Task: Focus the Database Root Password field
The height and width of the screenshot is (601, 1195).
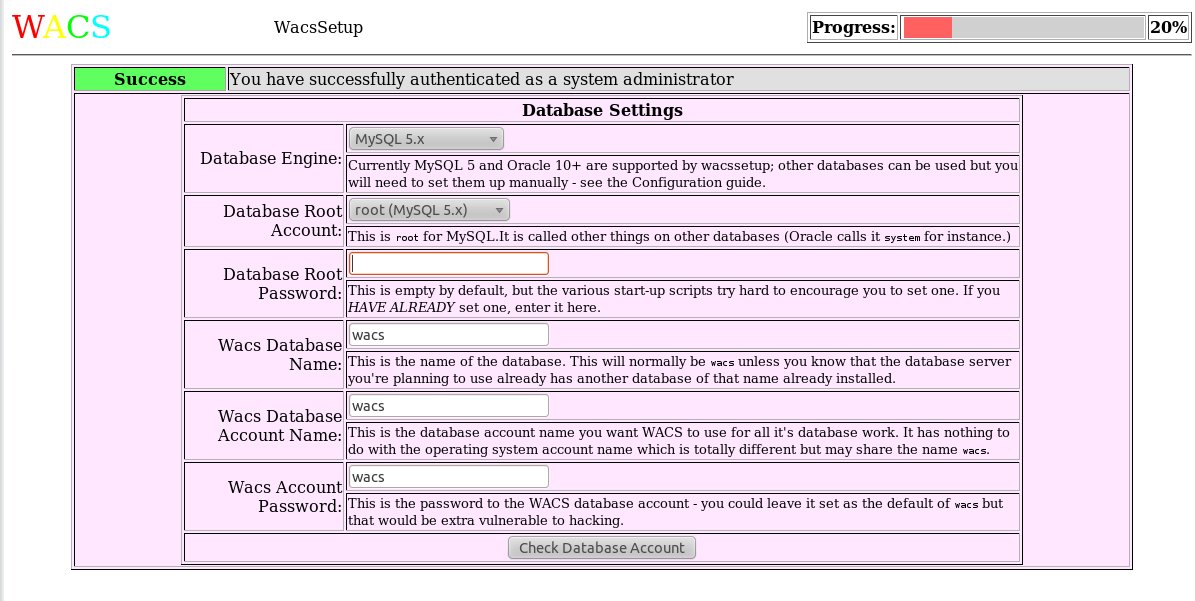Action: pos(449,264)
